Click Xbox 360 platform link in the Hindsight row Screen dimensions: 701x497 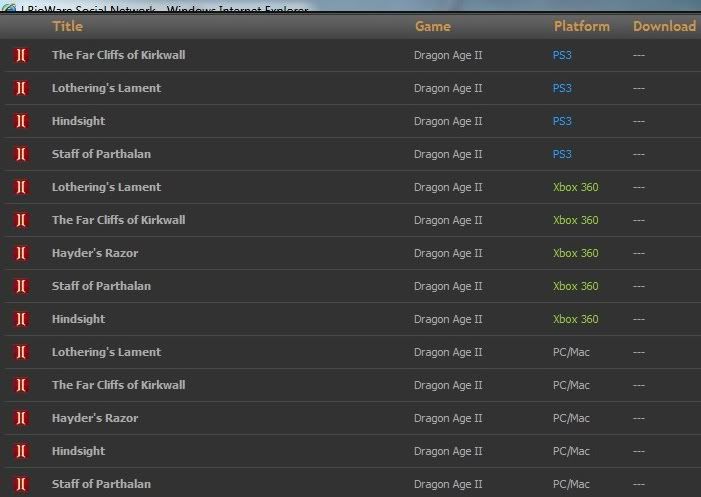[576, 319]
